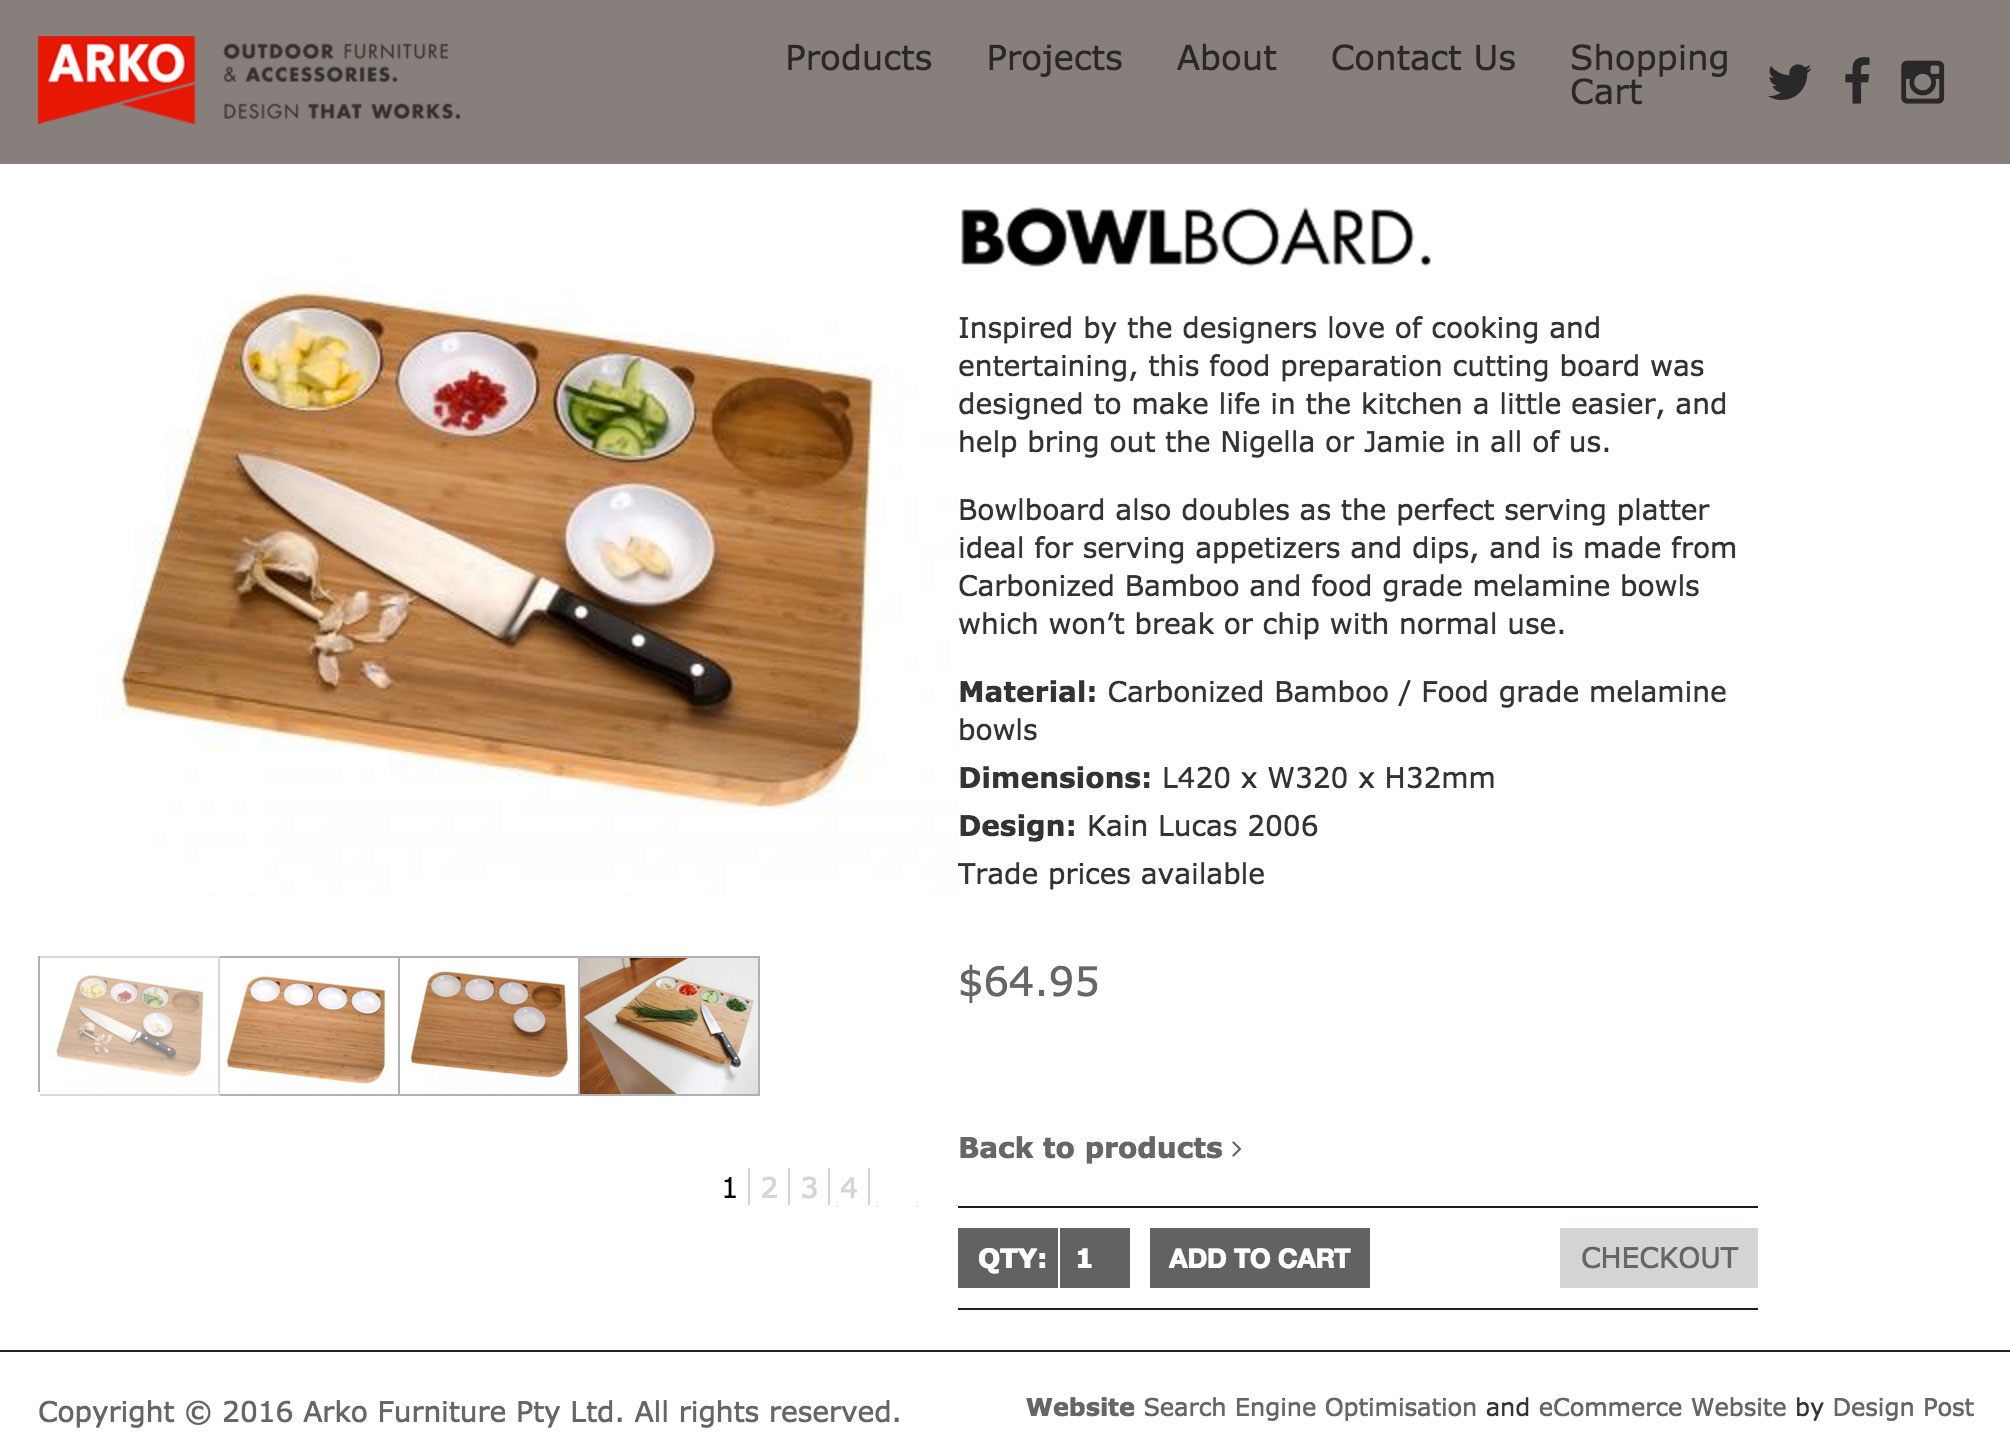Open the Design Post footer link

[x=1903, y=1408]
